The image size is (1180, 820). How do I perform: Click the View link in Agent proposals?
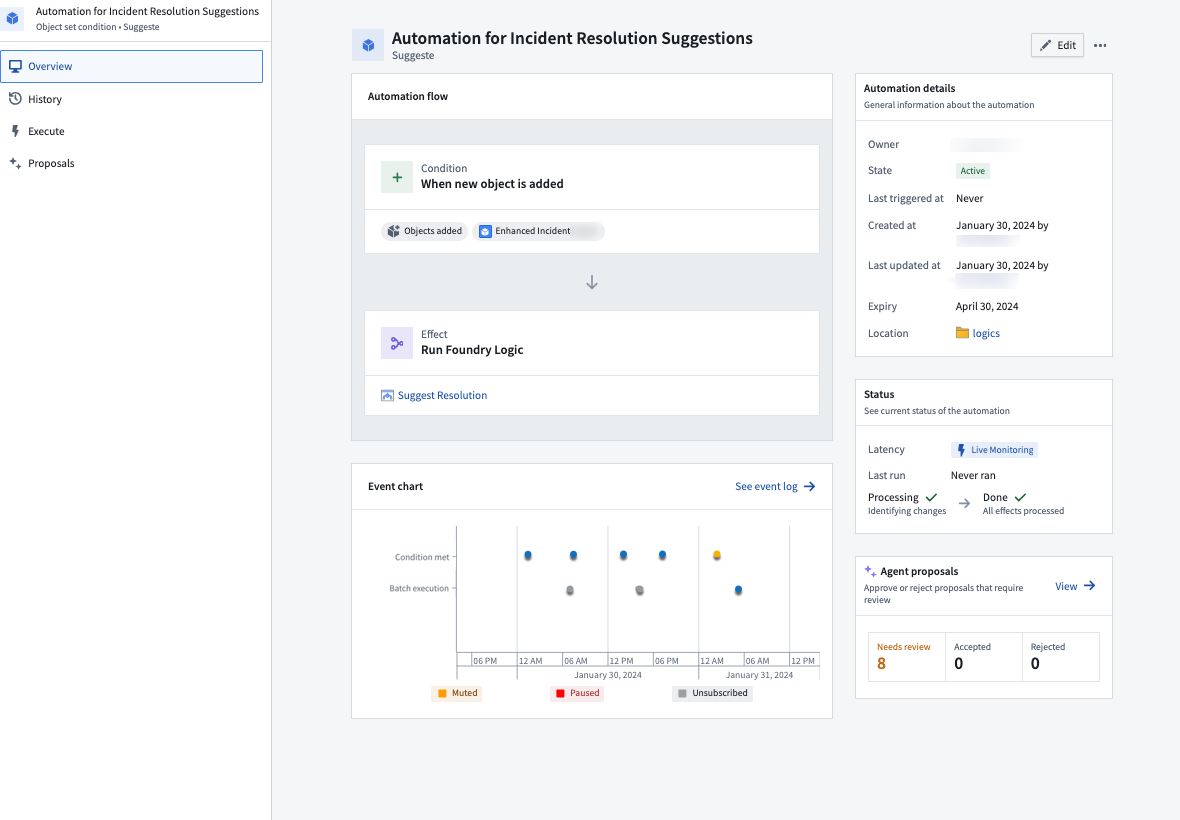point(1066,586)
